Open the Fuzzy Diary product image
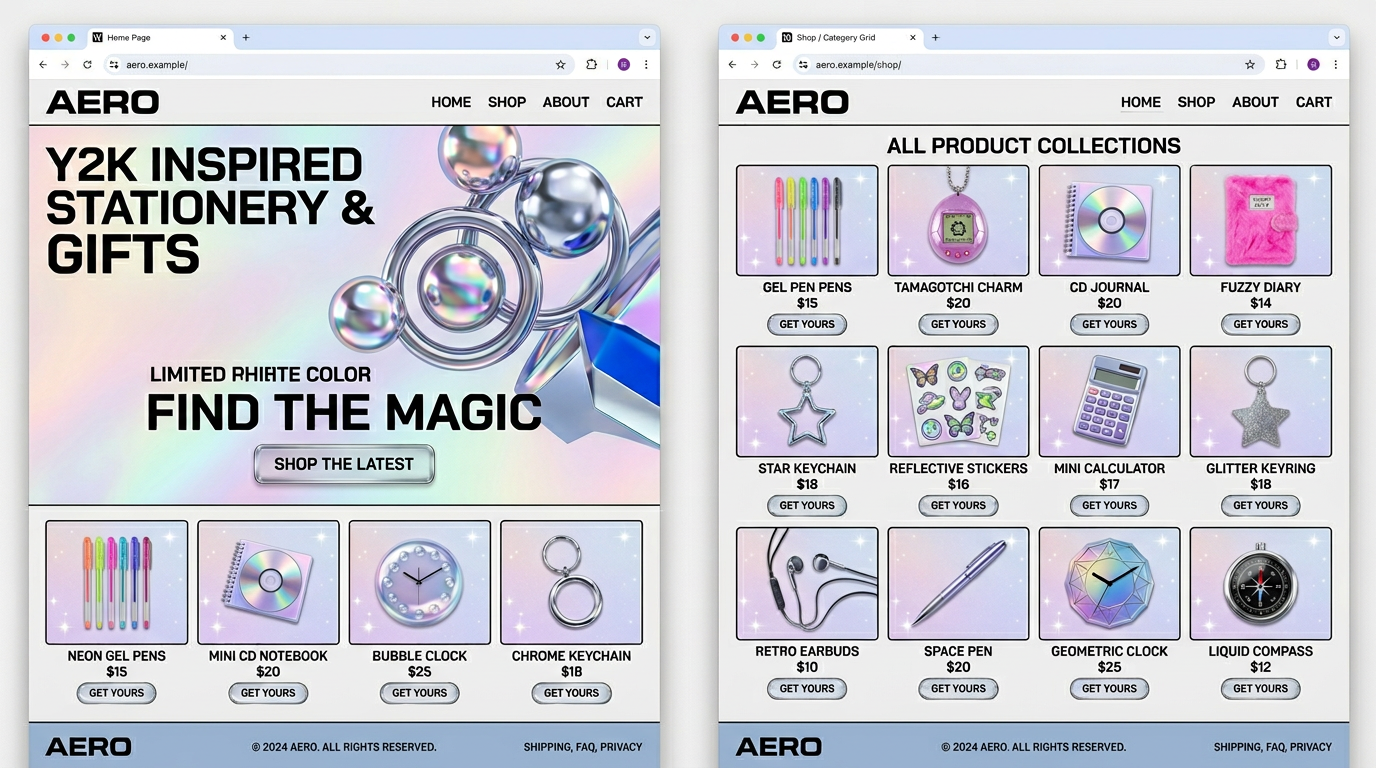Viewport: 1376px width, 768px height. coord(1260,221)
